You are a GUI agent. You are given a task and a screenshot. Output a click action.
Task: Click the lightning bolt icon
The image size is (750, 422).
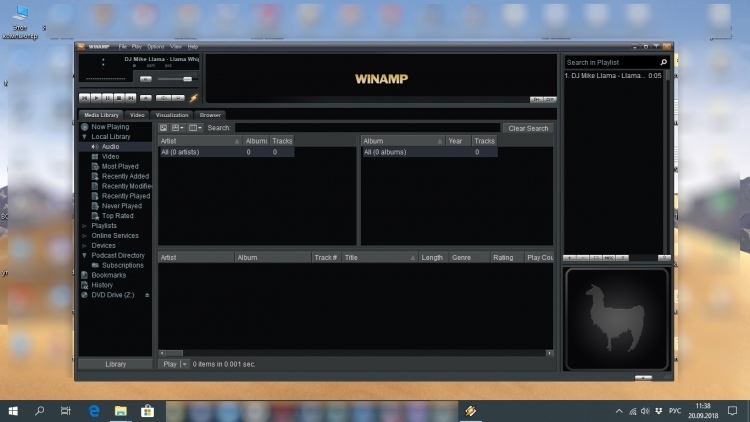(194, 98)
